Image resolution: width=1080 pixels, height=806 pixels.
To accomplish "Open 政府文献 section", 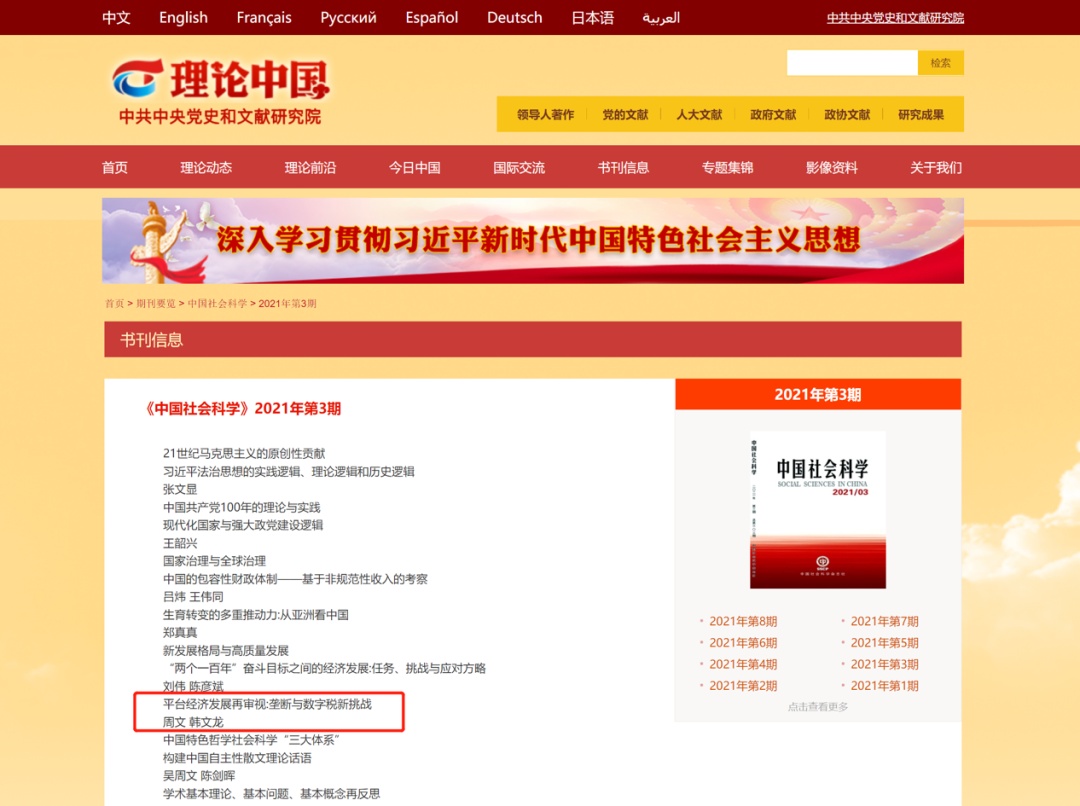I will coord(773,114).
